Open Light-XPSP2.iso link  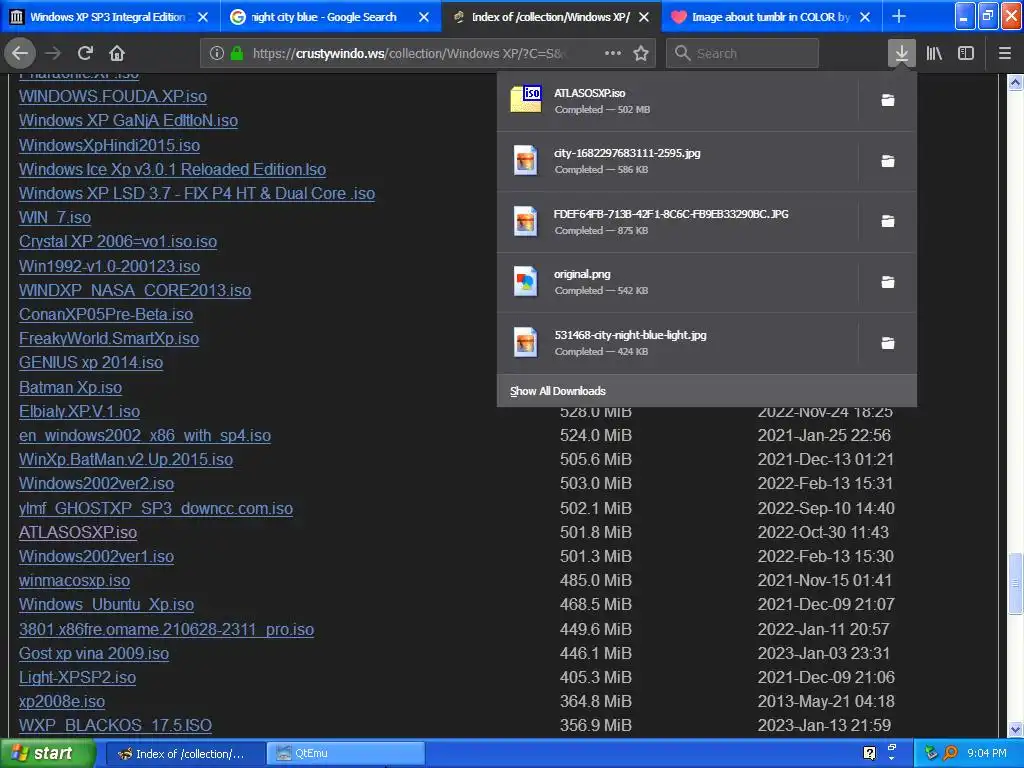77,678
